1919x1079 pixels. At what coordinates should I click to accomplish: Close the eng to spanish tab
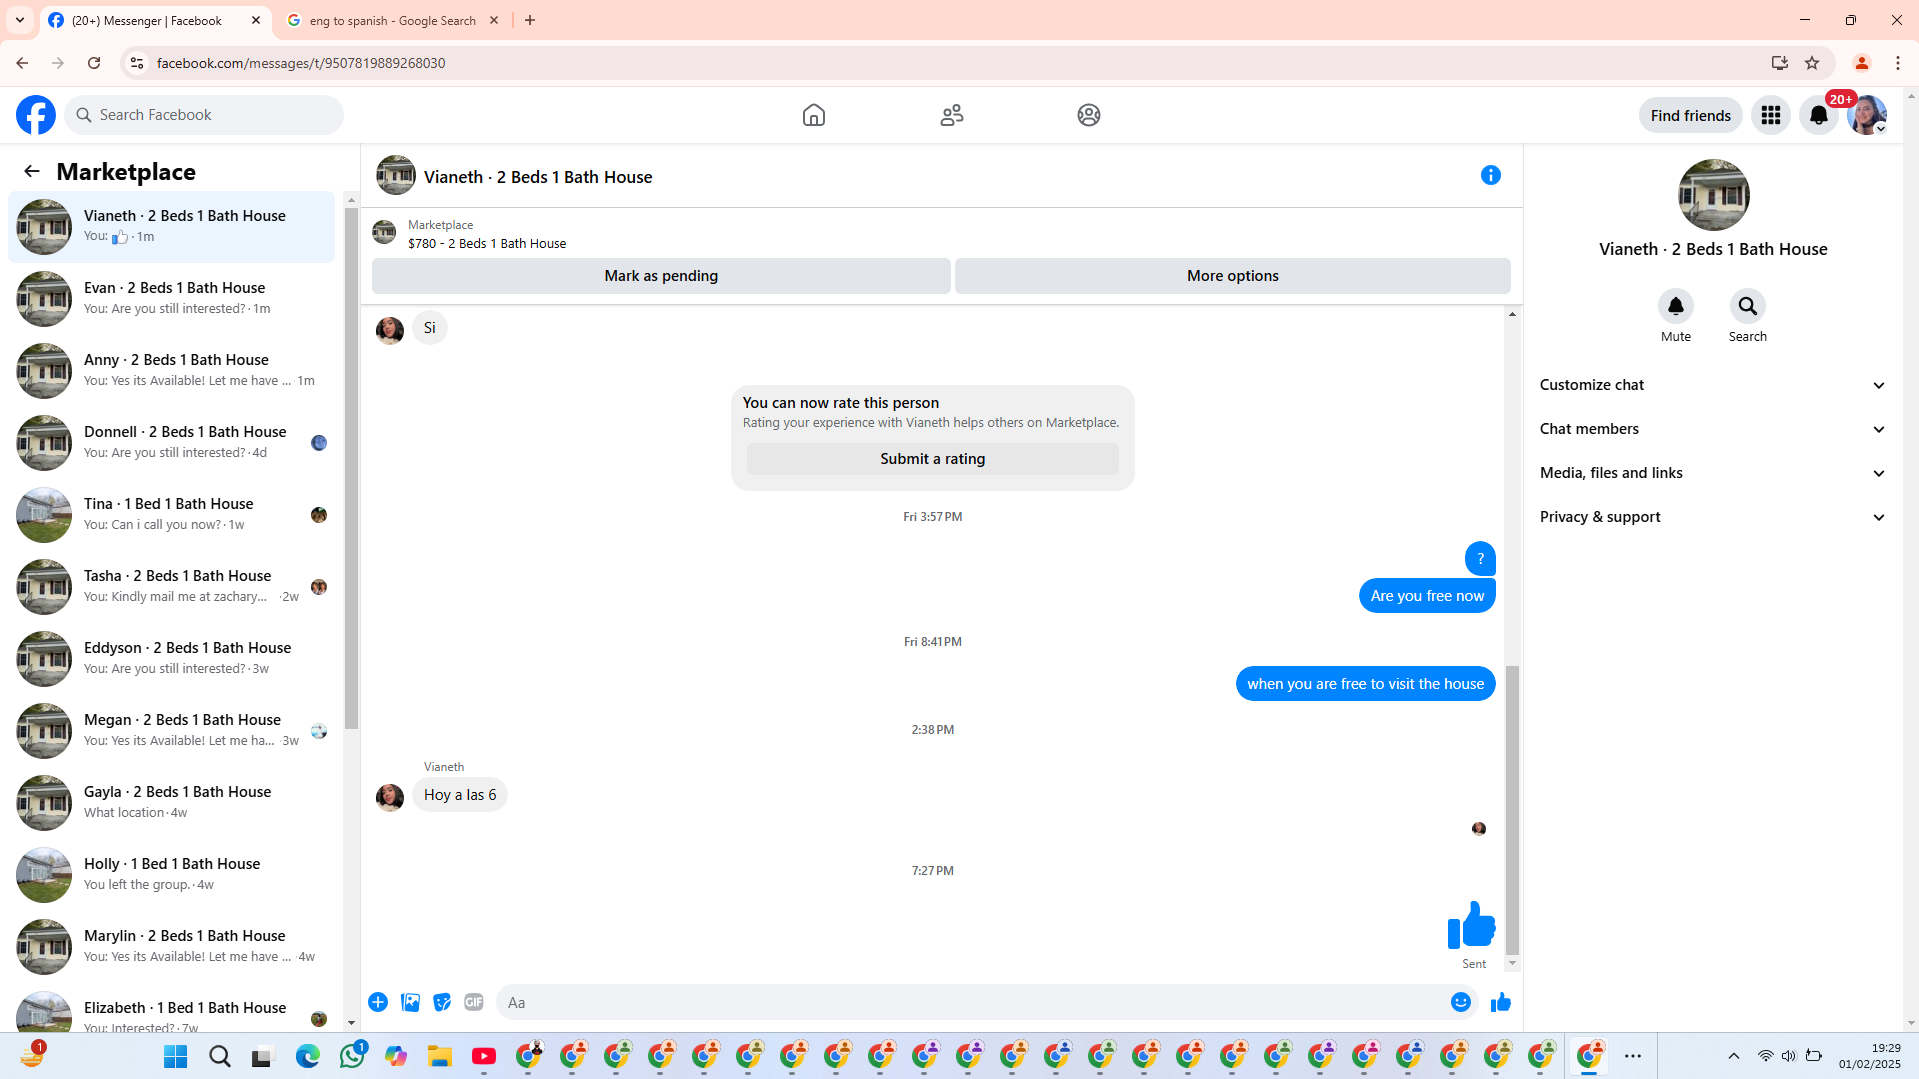pos(494,20)
